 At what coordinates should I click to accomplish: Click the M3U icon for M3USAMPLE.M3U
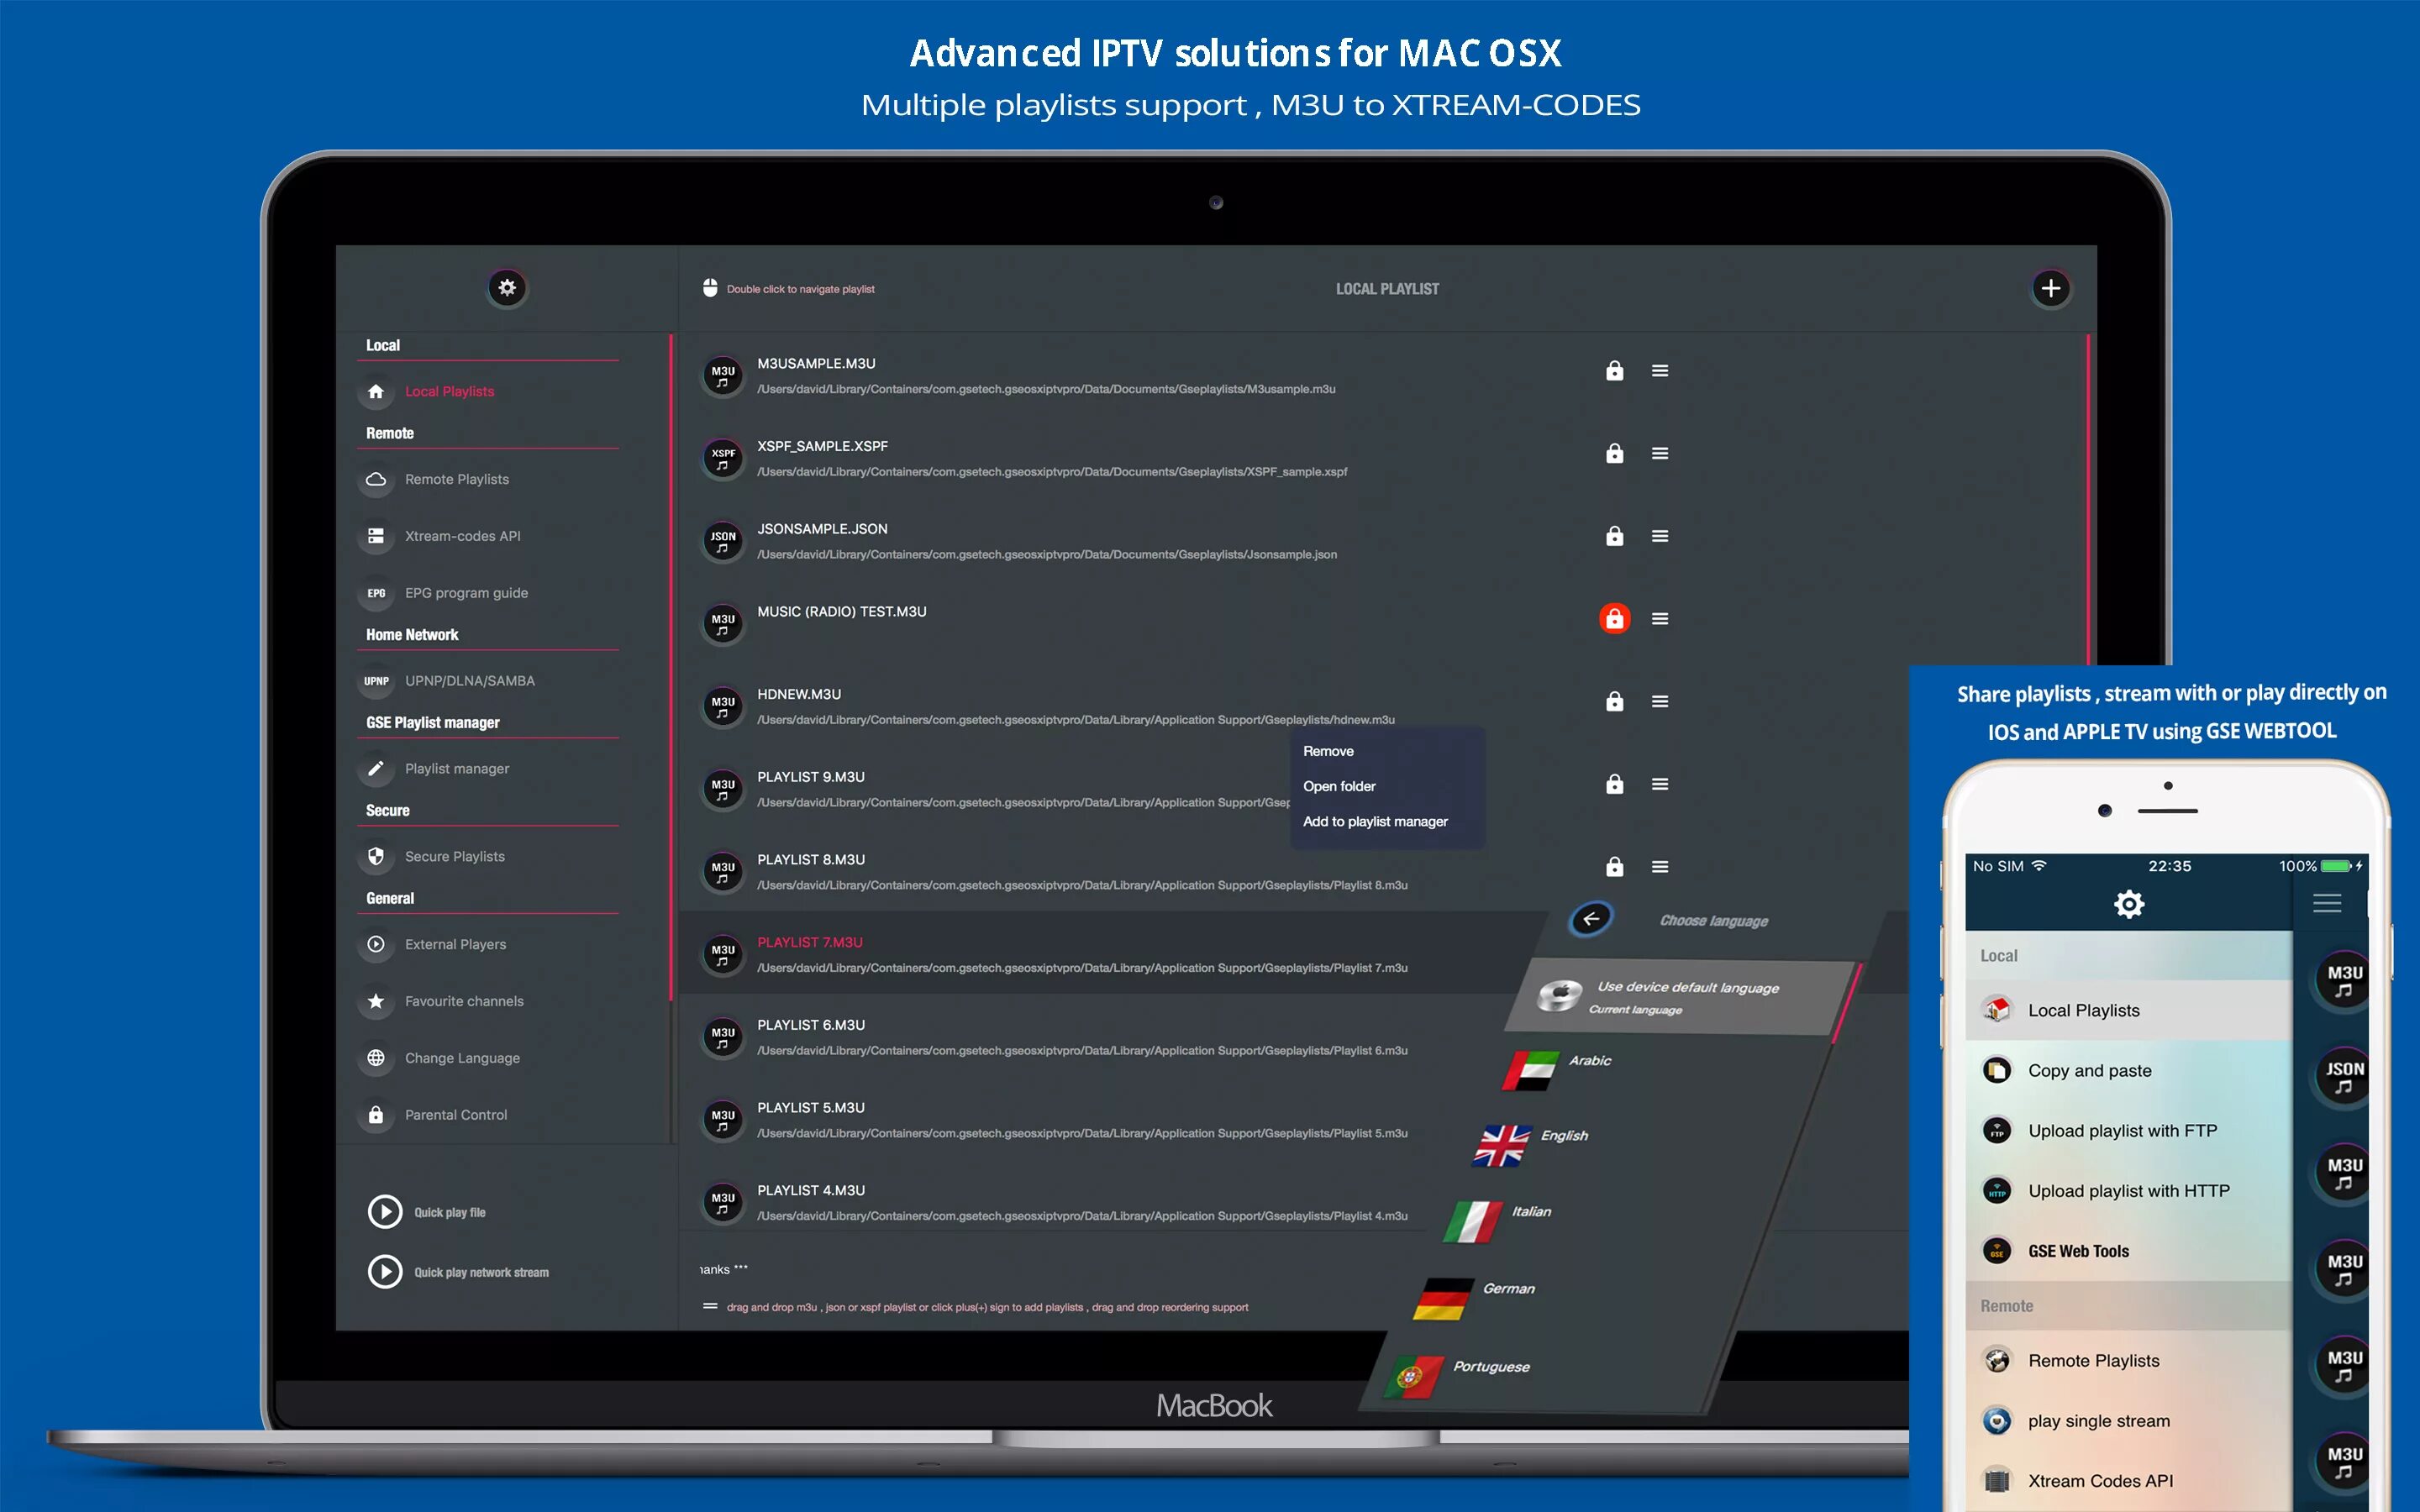click(723, 371)
